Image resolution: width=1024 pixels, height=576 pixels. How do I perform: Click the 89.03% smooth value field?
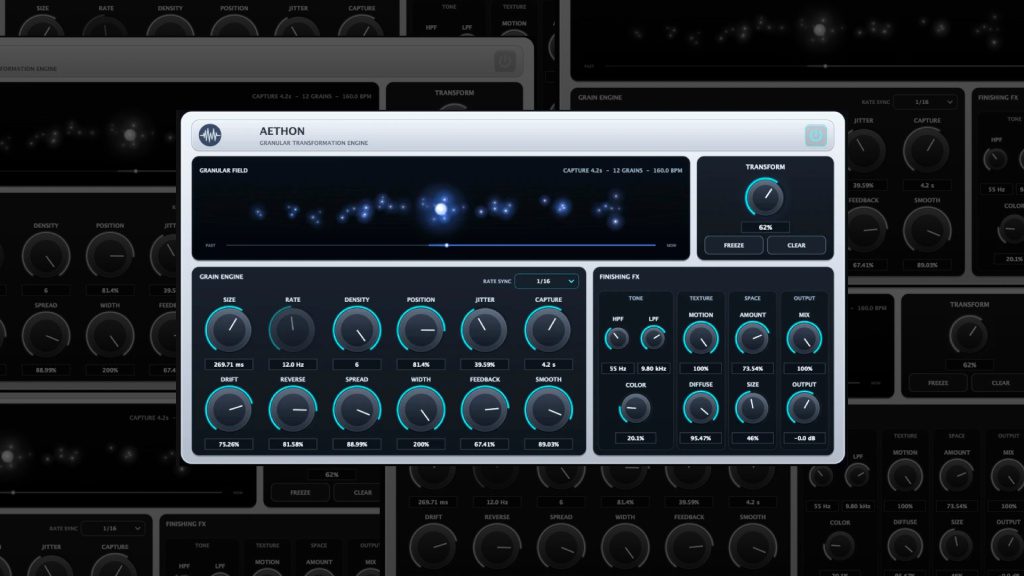click(548, 444)
